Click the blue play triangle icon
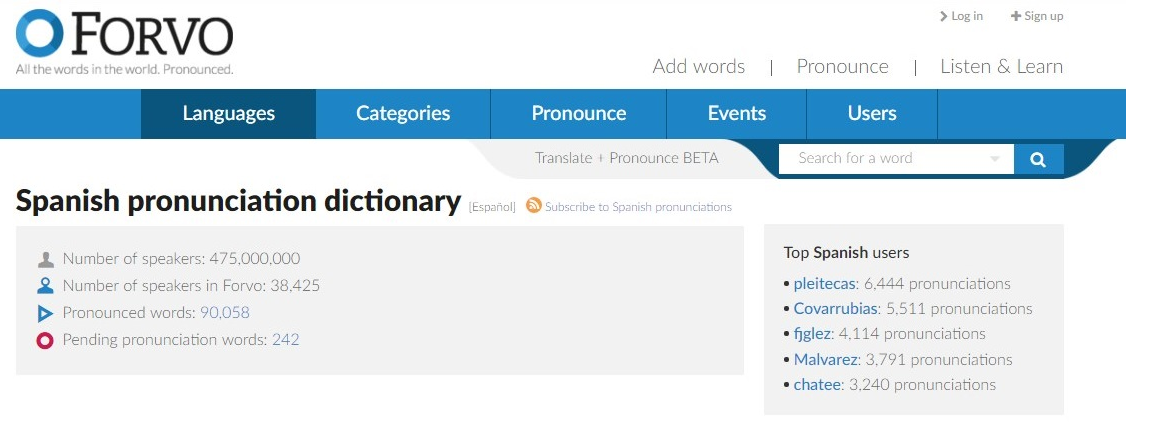This screenshot has height=447, width=1166. tap(45, 314)
